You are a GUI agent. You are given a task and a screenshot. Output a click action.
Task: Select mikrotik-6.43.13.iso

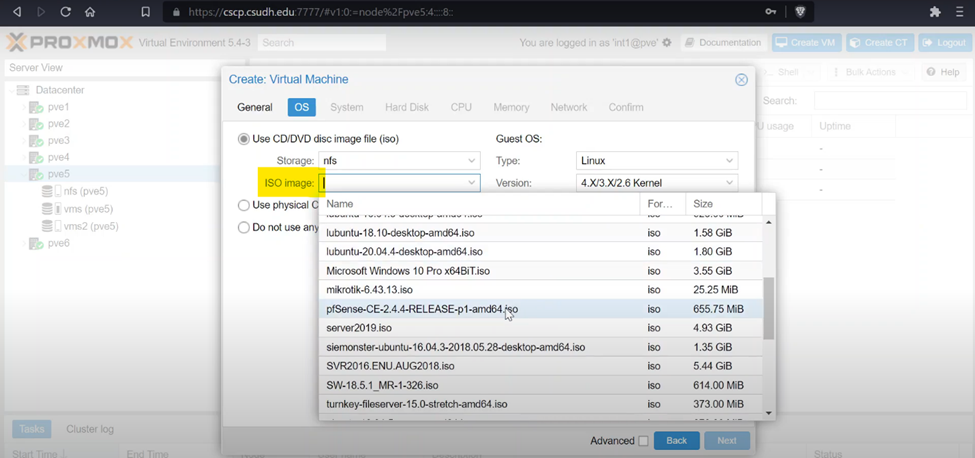[541, 290]
